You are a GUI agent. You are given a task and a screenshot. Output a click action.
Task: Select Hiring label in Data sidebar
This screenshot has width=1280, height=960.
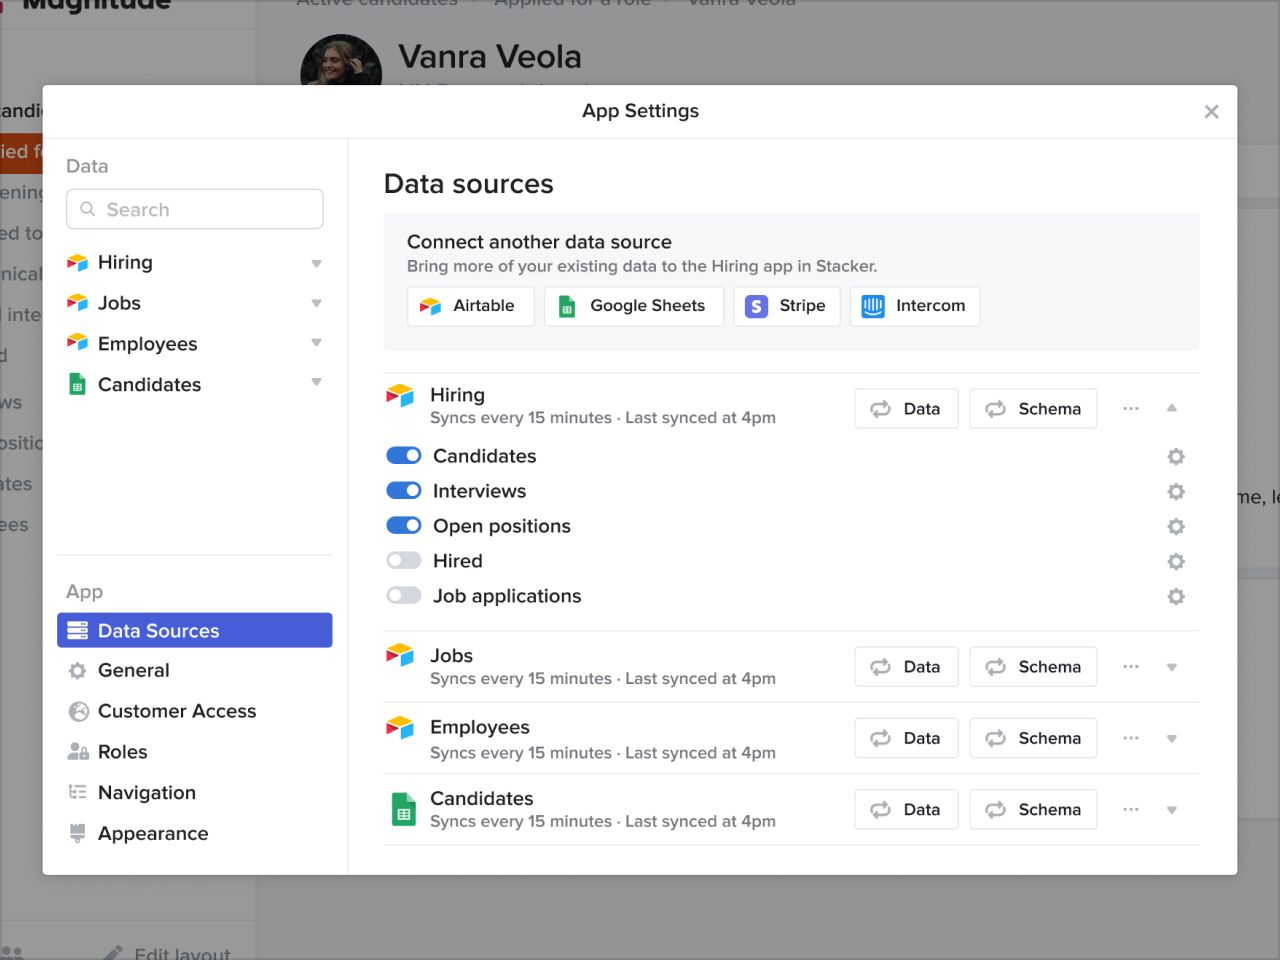coord(125,262)
